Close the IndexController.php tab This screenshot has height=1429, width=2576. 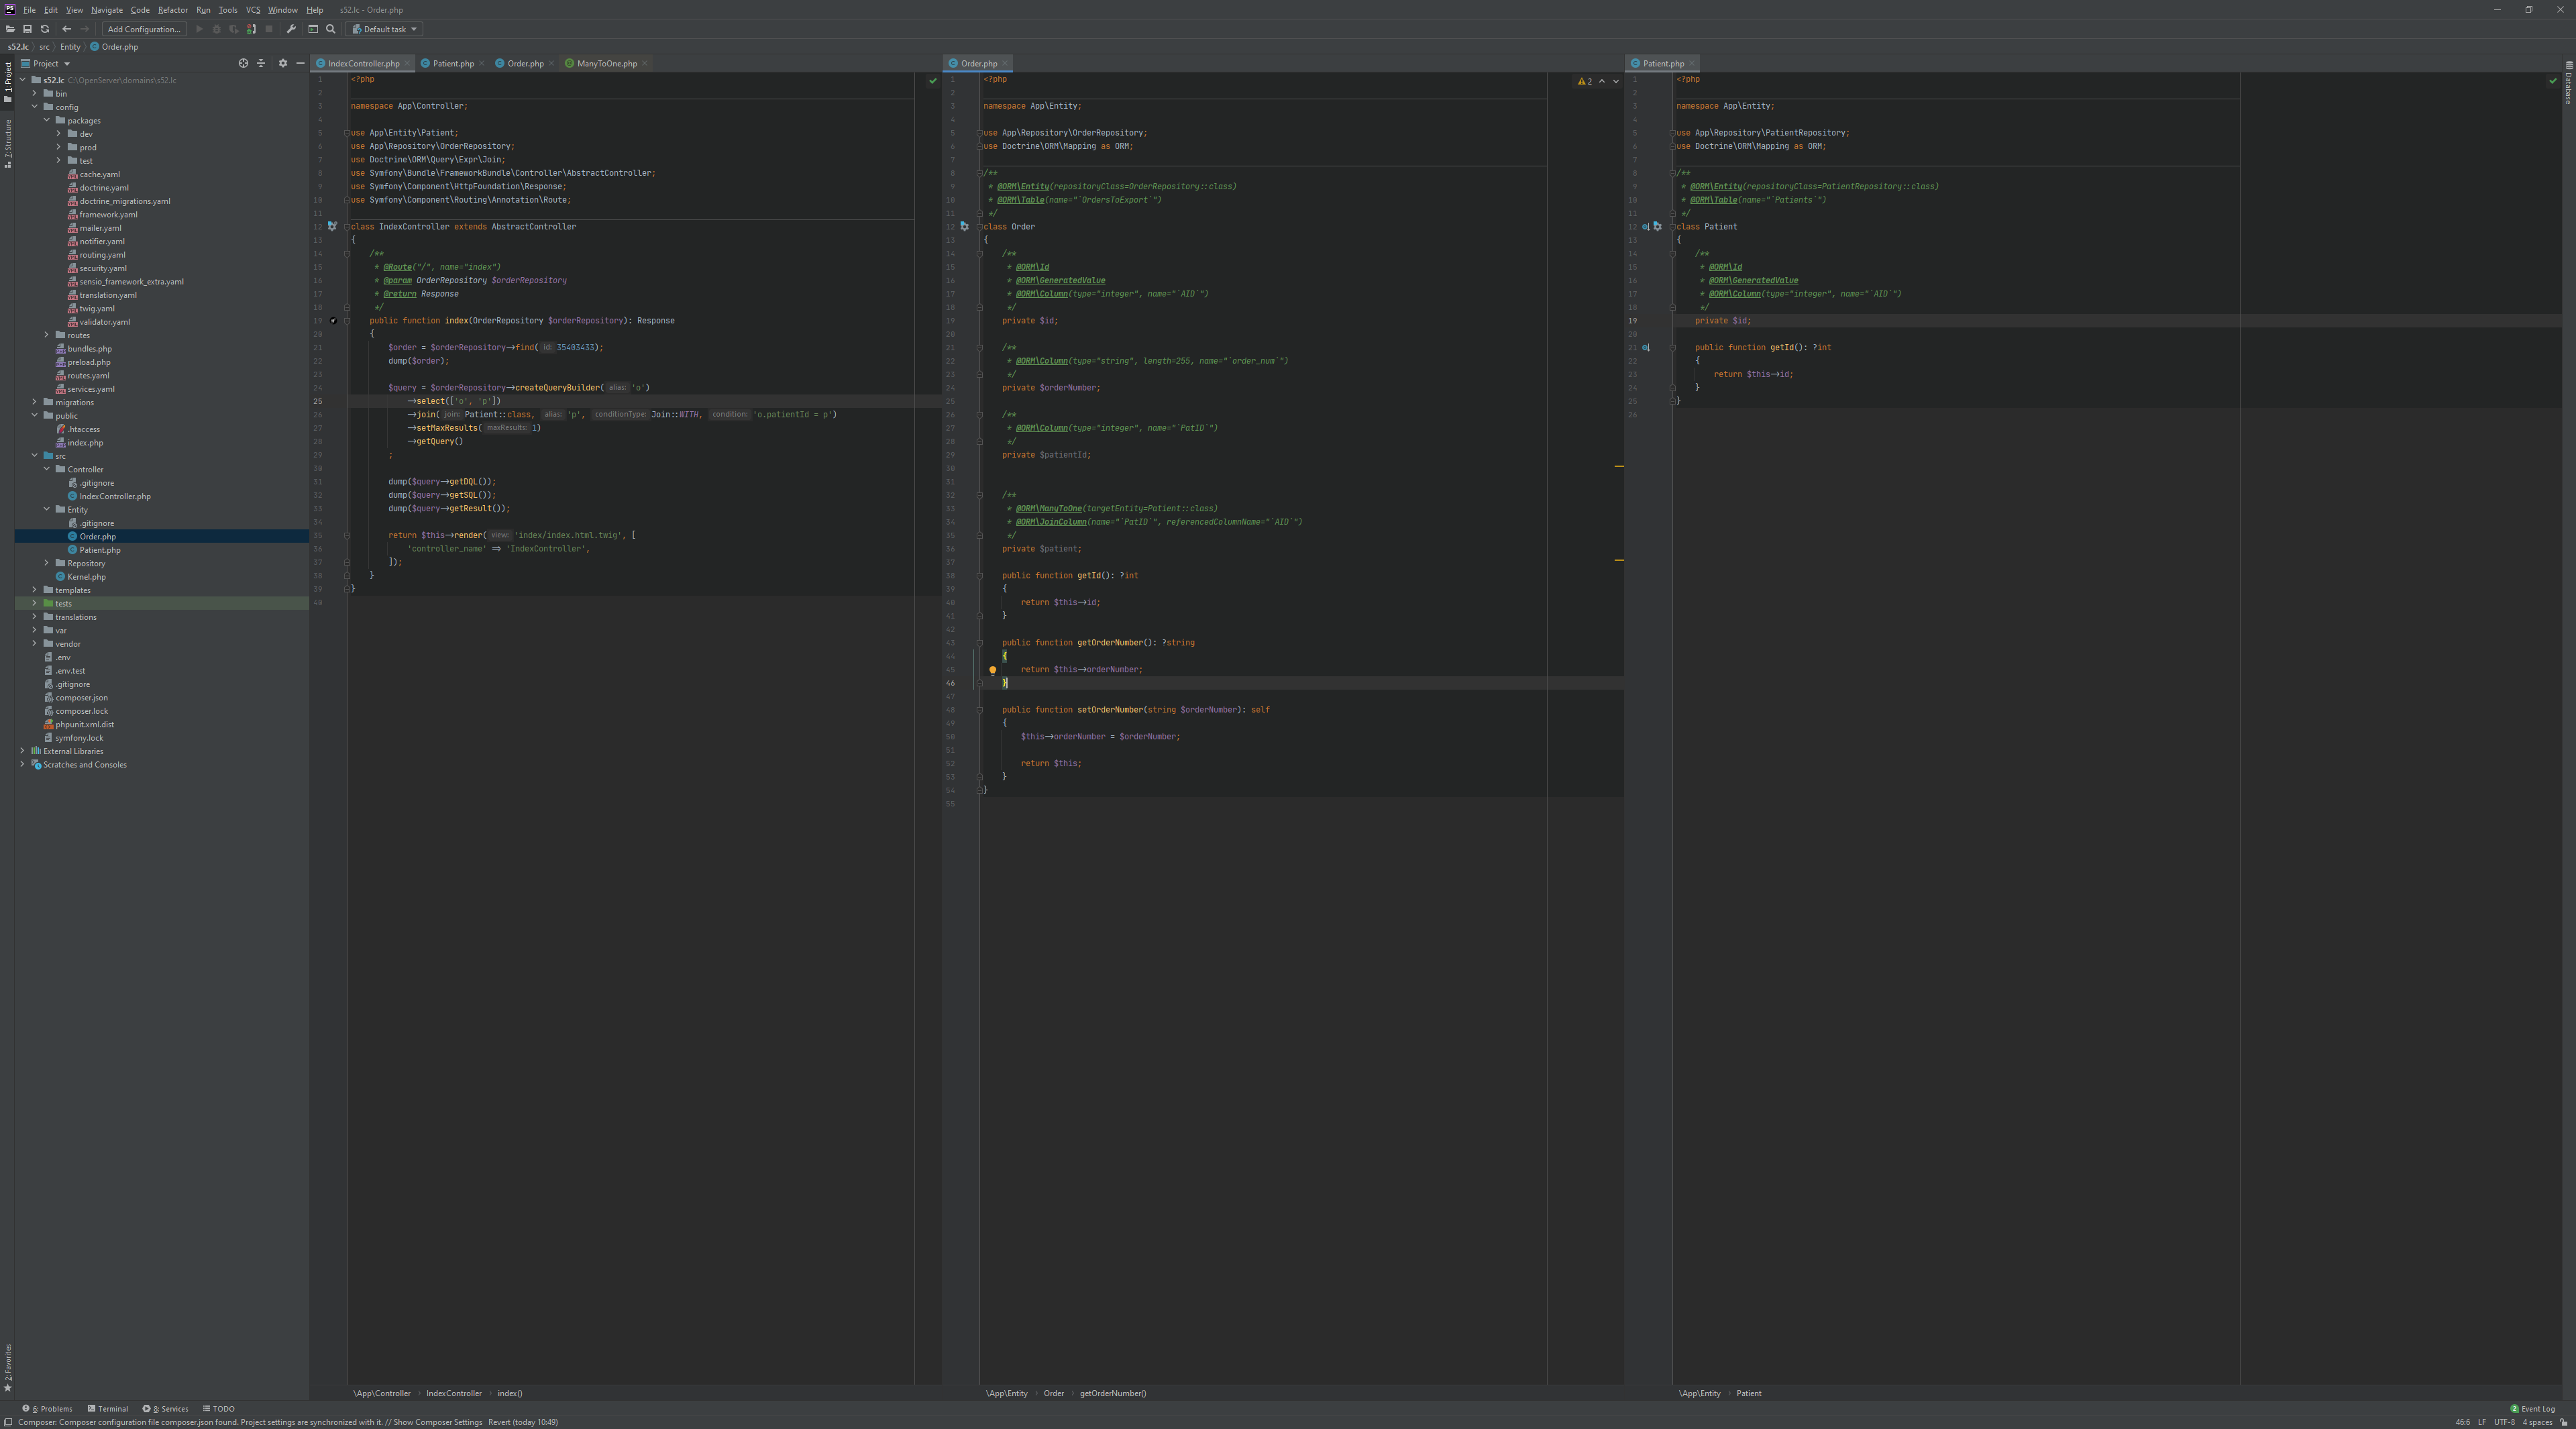pyautogui.click(x=408, y=64)
